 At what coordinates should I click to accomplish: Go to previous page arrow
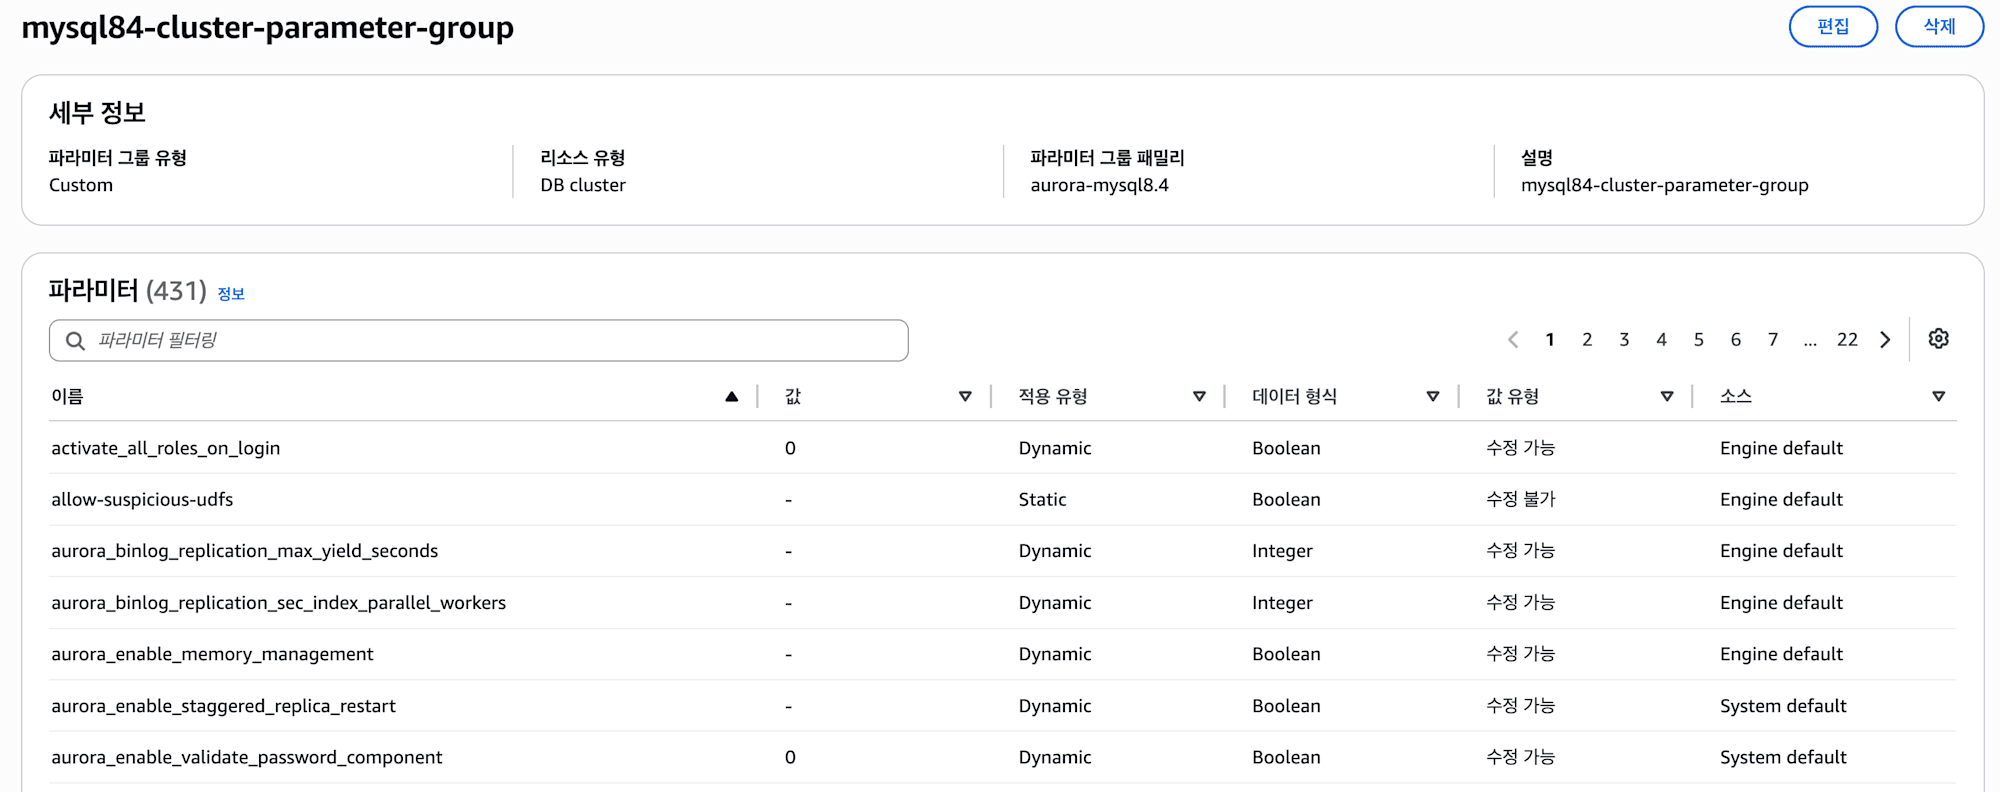pos(1513,340)
